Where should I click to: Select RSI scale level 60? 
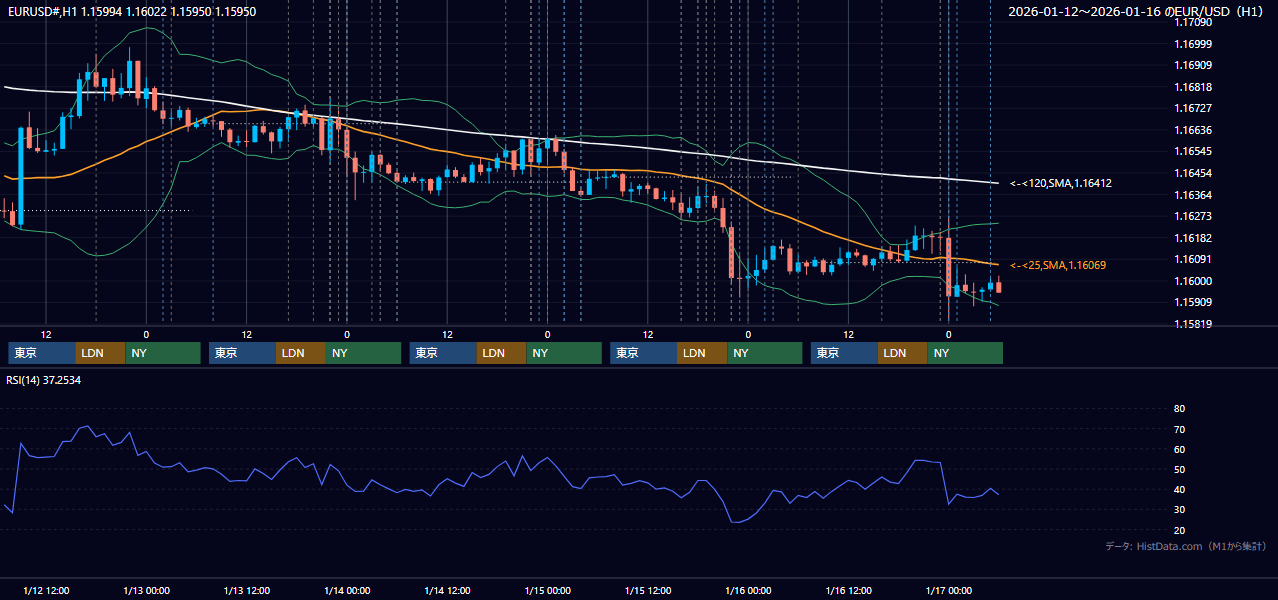click(1179, 450)
